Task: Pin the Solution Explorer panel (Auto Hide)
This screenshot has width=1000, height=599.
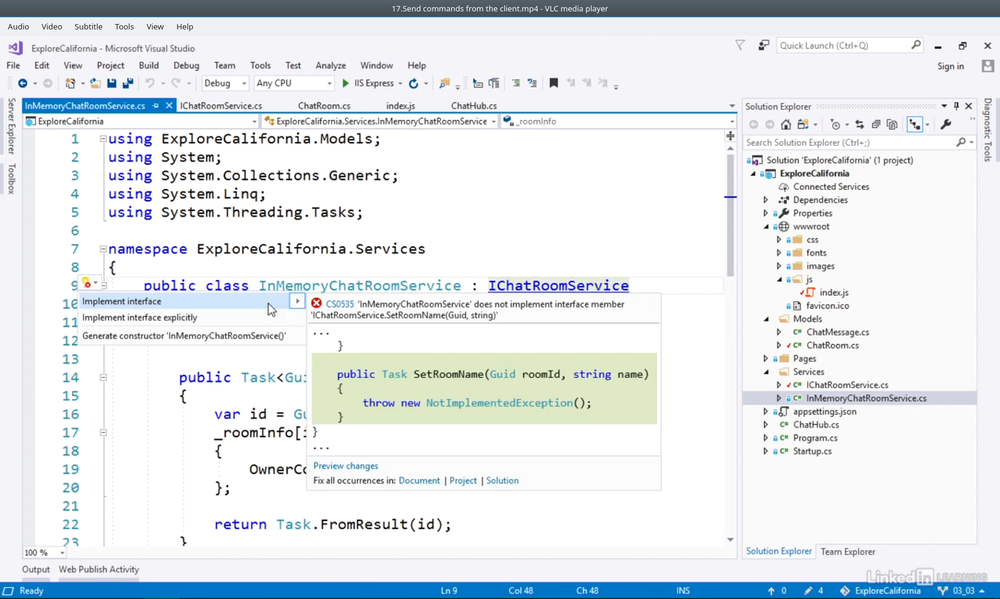Action: coord(956,106)
